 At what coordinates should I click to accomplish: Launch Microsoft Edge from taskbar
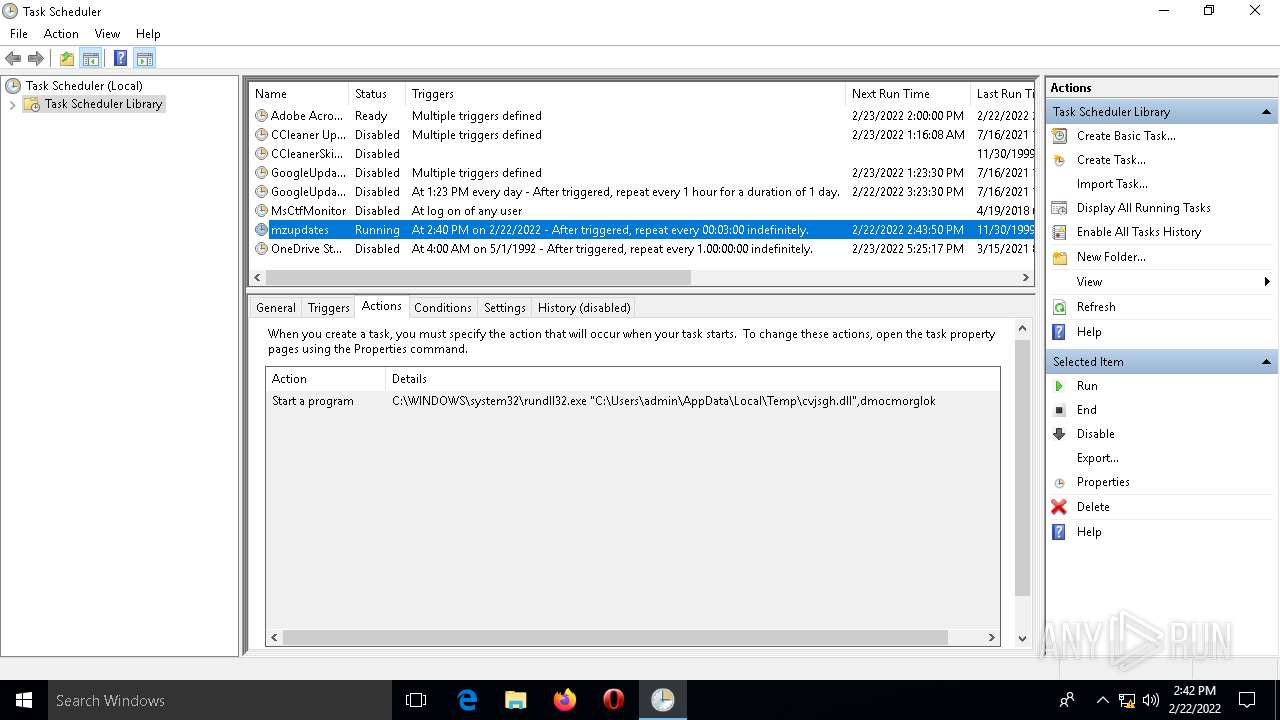click(x=466, y=700)
